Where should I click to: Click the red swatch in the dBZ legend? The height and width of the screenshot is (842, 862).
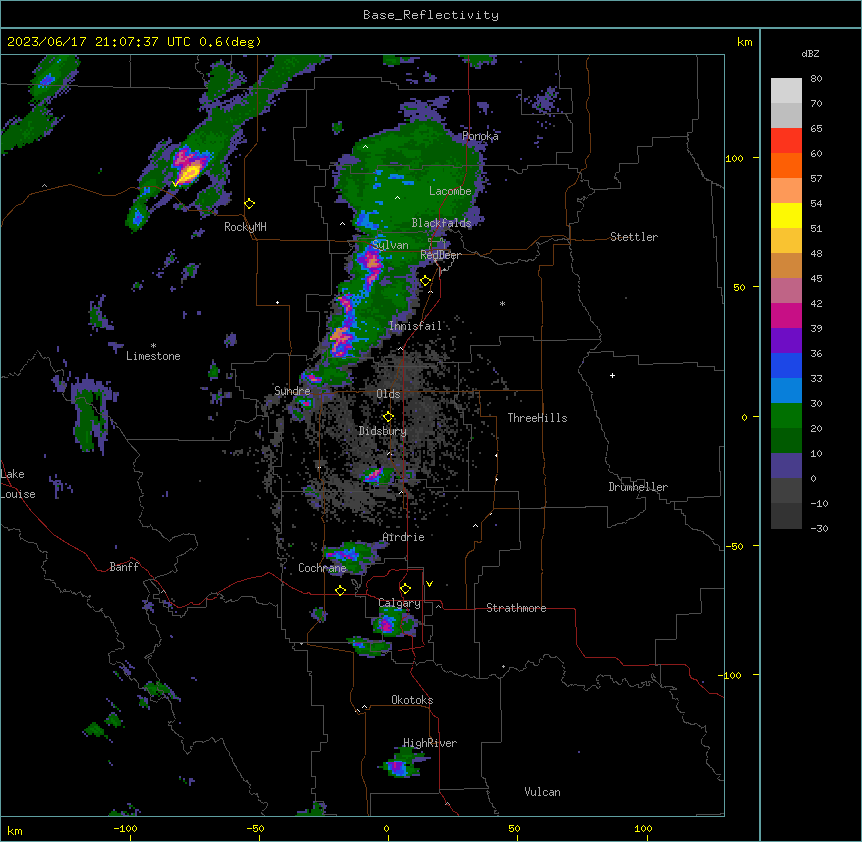(786, 140)
